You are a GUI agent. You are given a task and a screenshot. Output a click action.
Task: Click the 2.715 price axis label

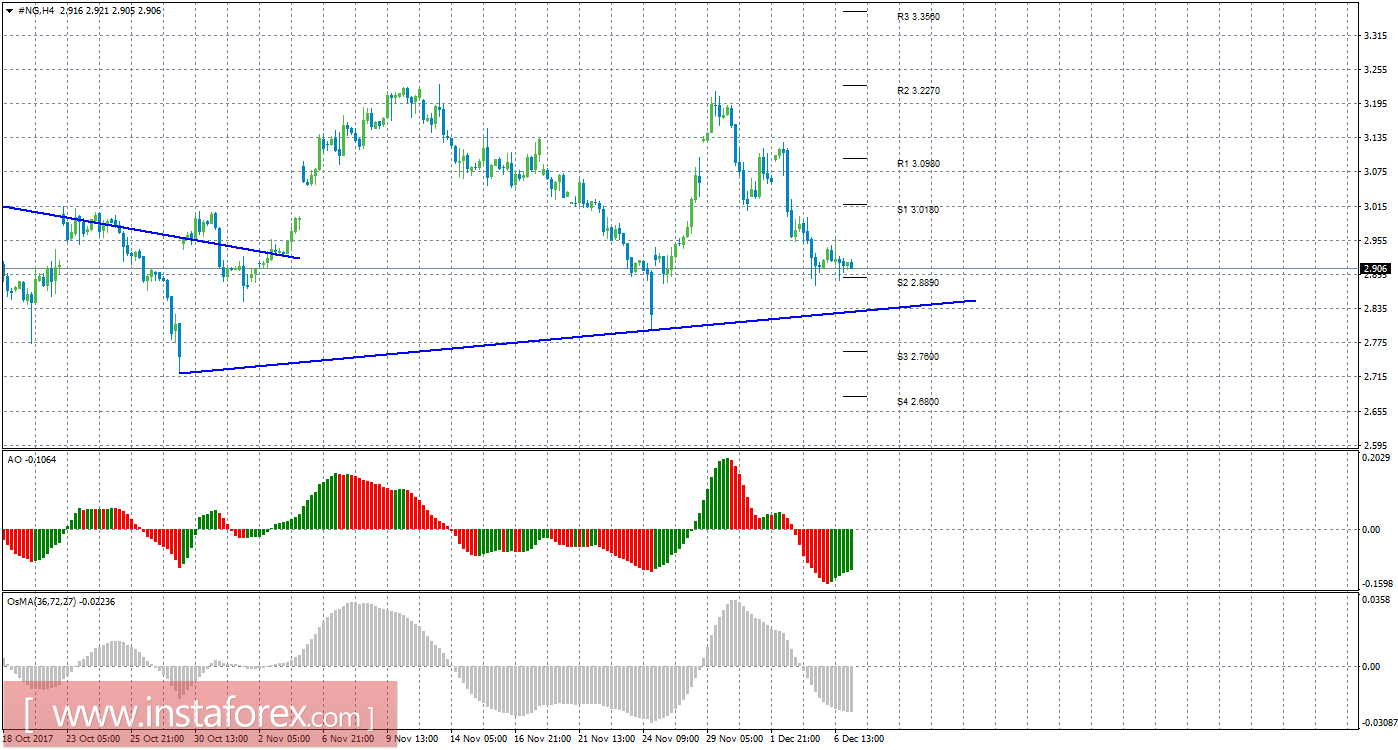pyautogui.click(x=1375, y=377)
